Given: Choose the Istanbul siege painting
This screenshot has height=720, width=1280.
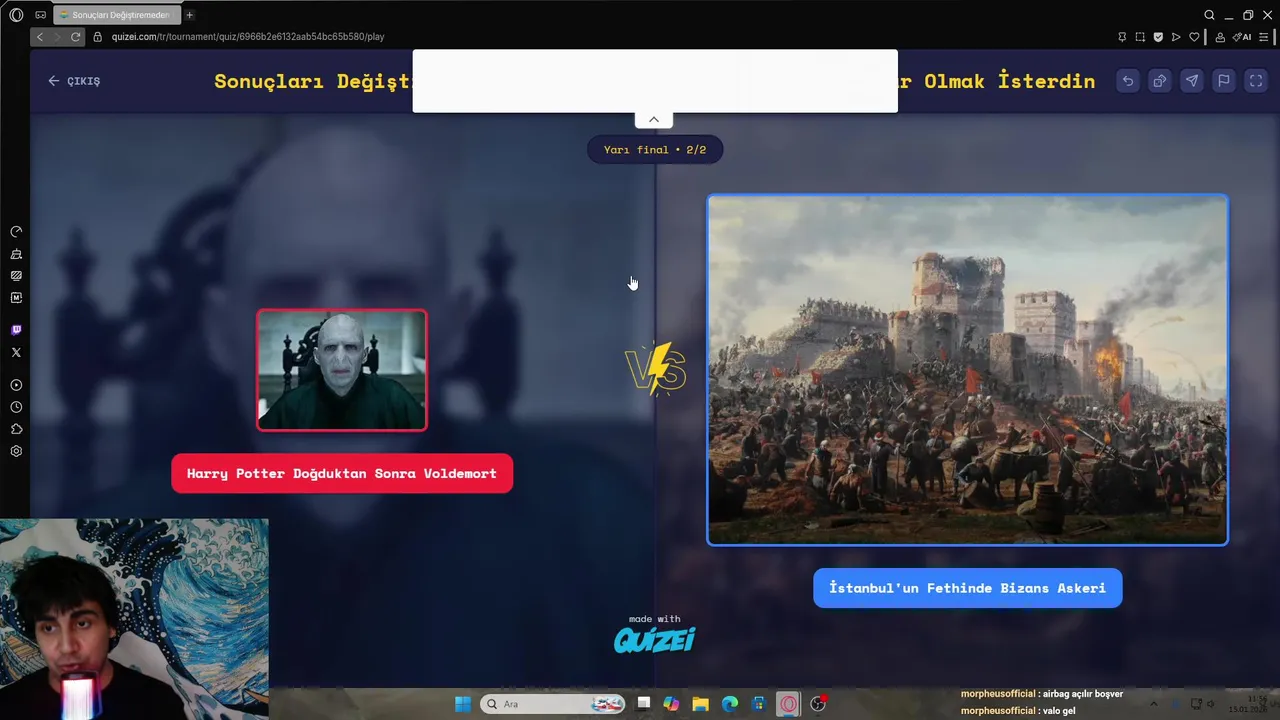Looking at the screenshot, I should [967, 370].
